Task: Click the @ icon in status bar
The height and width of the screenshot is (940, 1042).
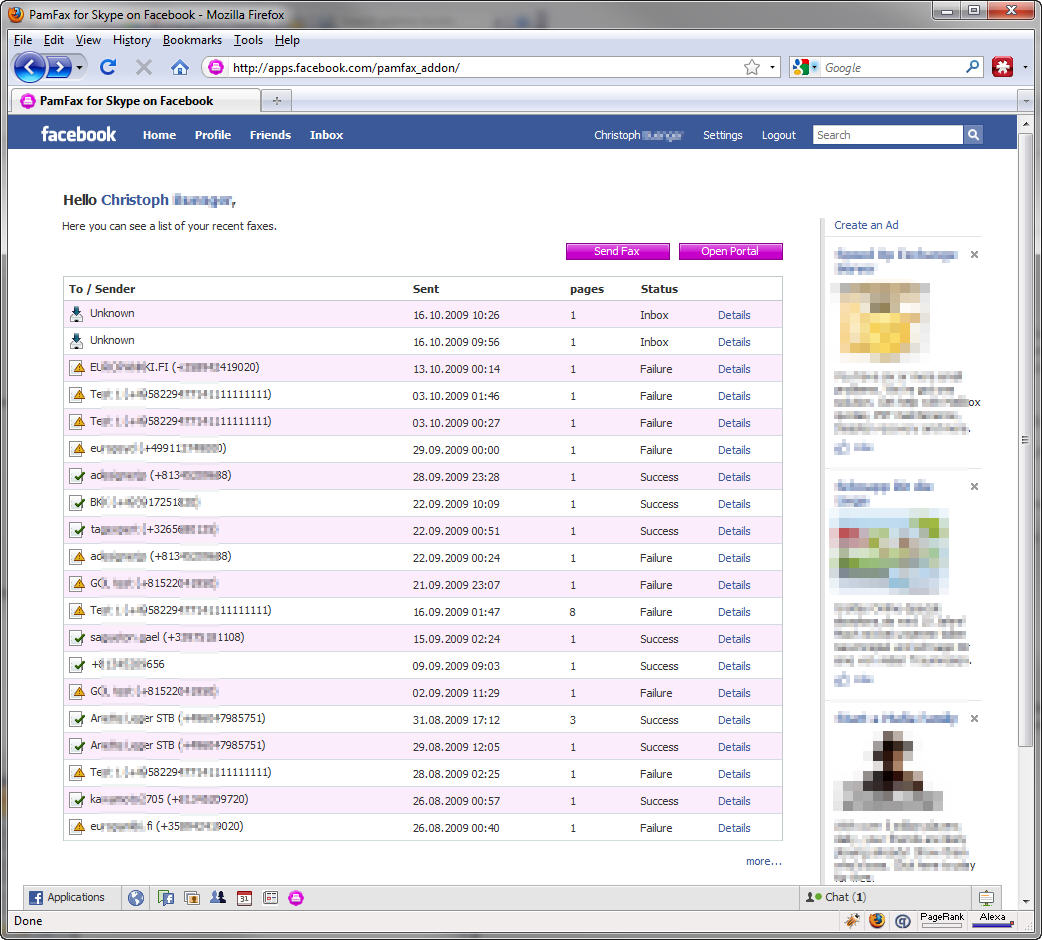Action: (x=902, y=921)
